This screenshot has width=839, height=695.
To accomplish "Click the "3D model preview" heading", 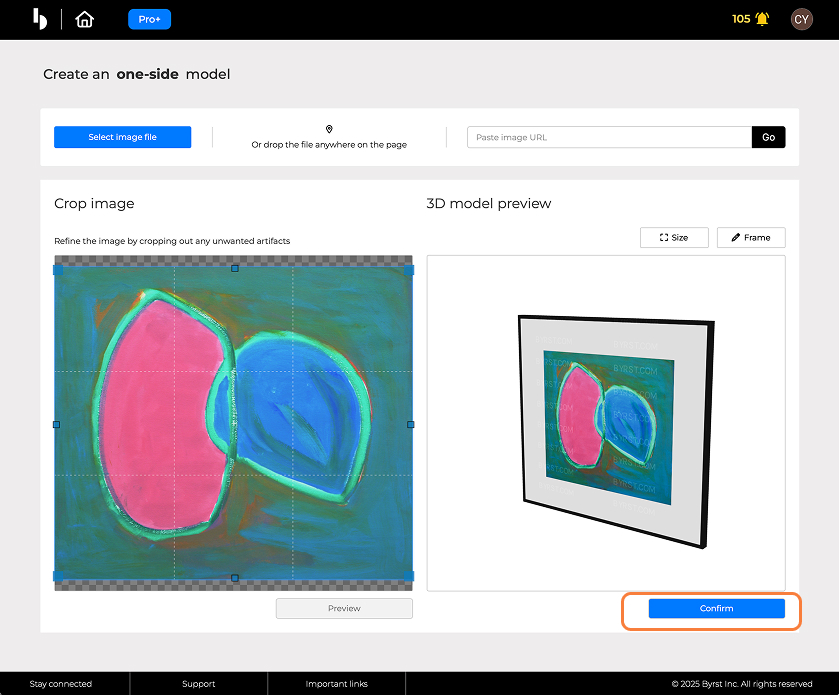I will coord(489,203).
